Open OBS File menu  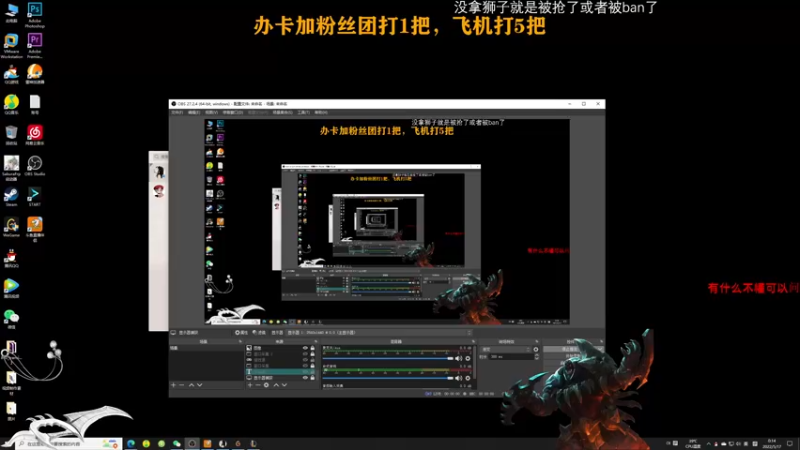177,112
